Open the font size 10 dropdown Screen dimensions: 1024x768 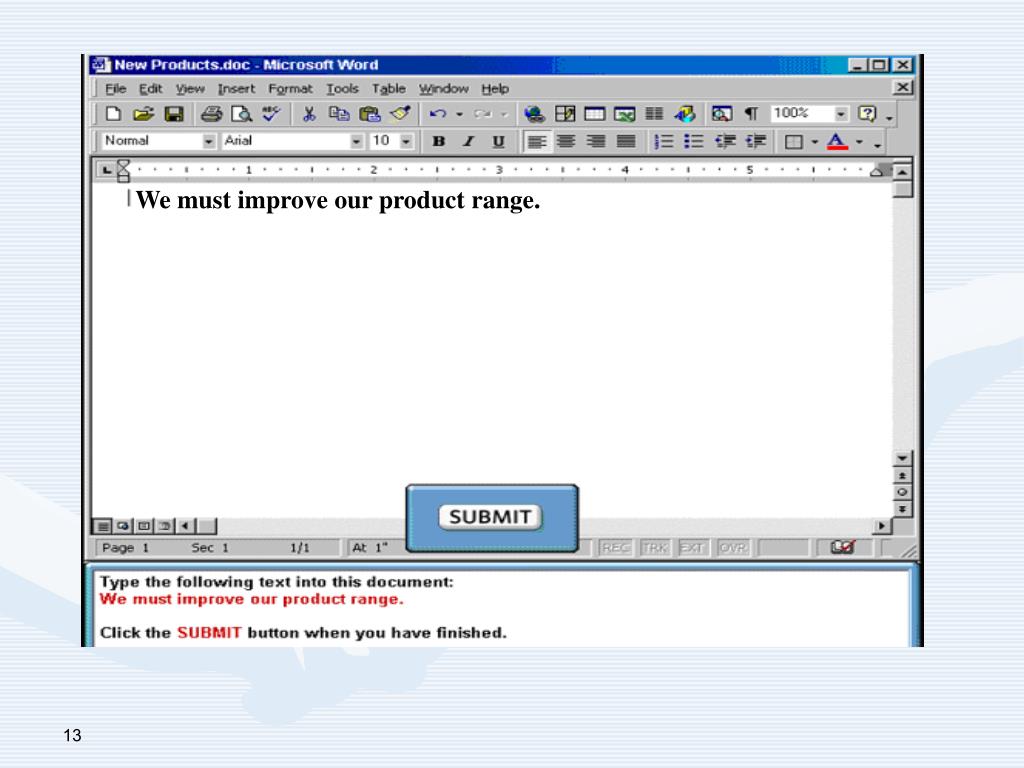406,141
